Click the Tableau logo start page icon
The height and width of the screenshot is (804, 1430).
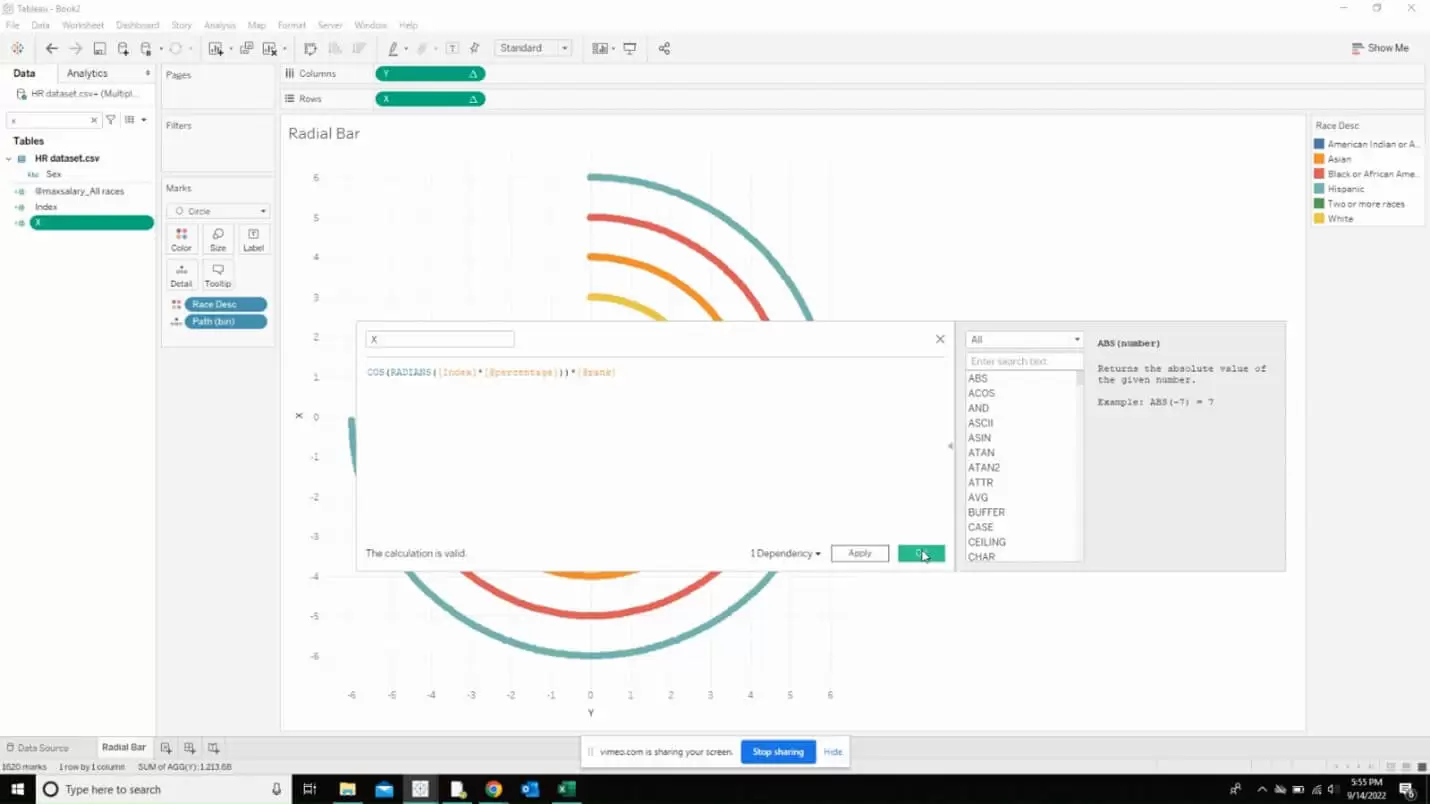(17, 48)
